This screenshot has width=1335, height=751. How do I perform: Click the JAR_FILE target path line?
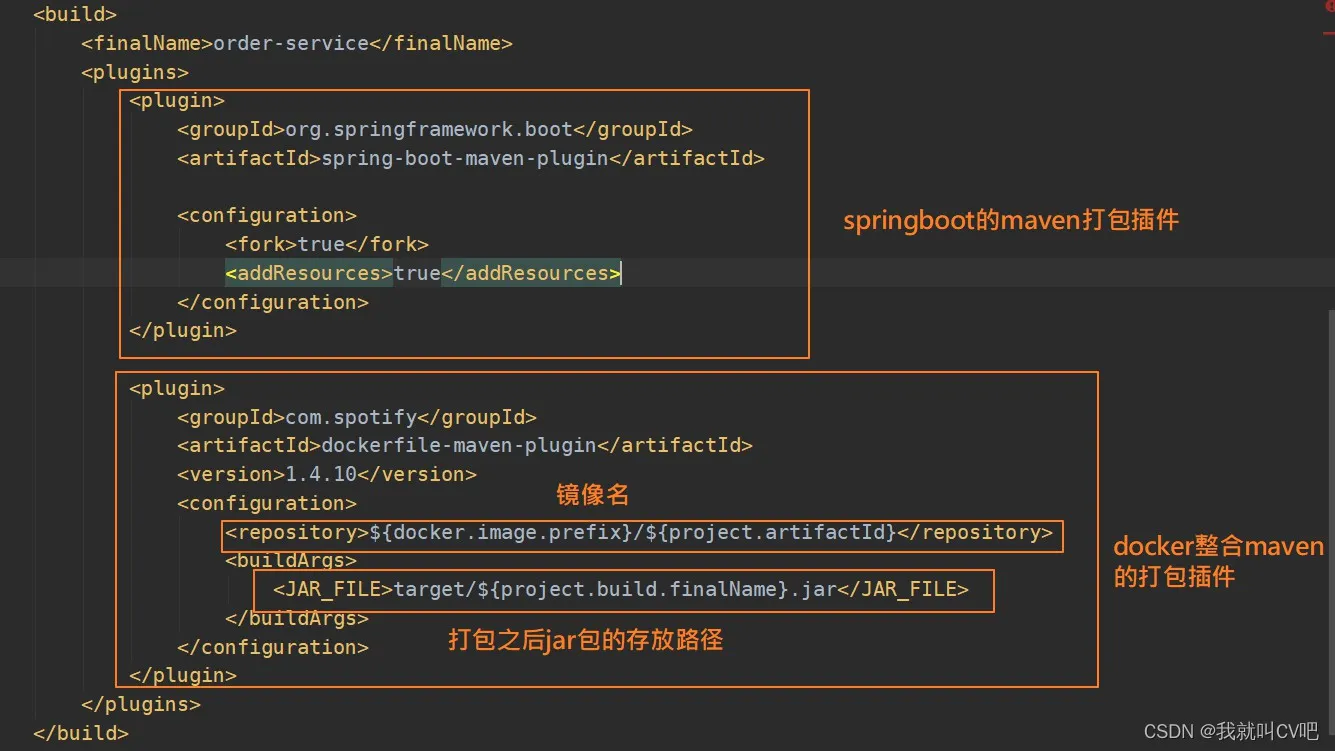(x=621, y=589)
